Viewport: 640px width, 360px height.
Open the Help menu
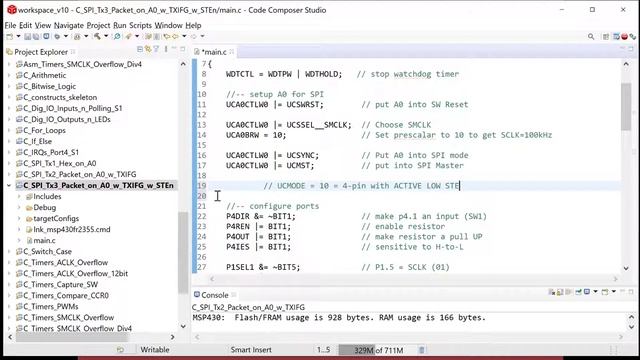(x=193, y=25)
